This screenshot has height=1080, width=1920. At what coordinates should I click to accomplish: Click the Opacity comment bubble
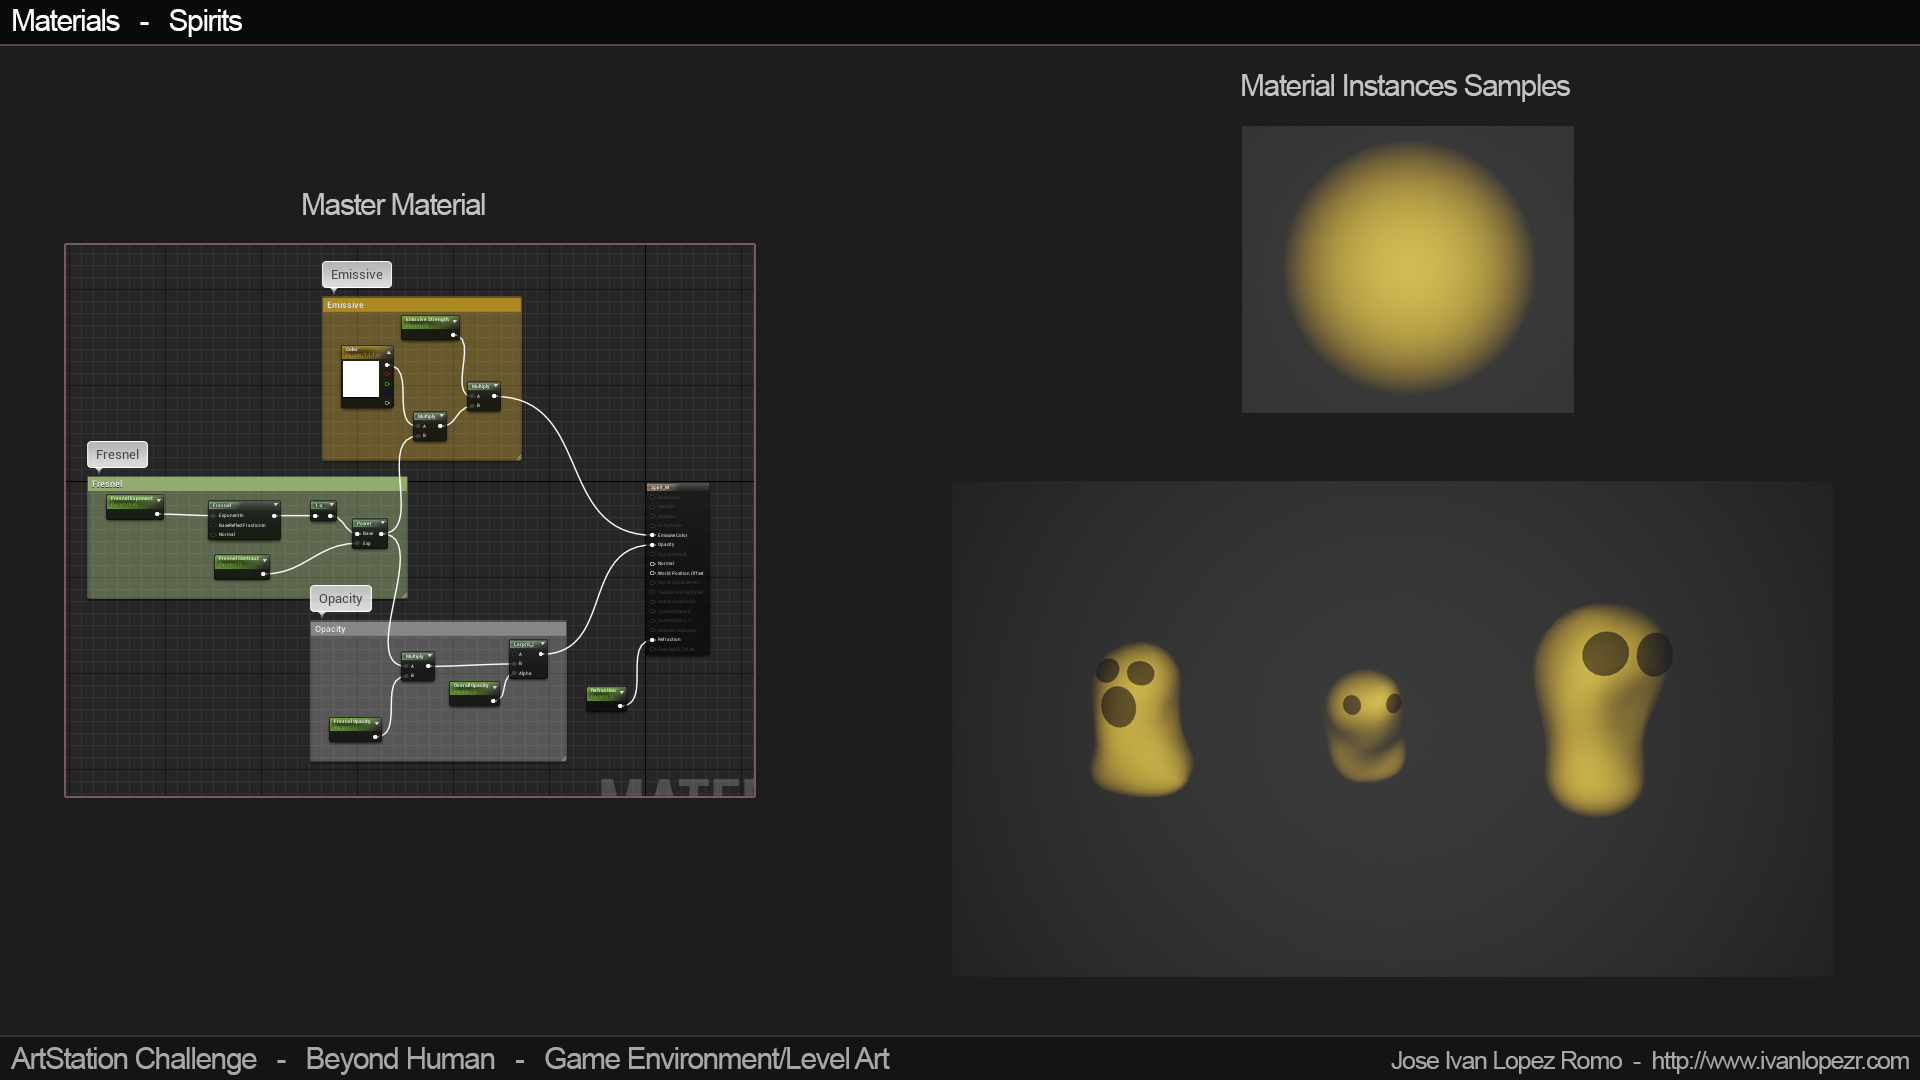(x=341, y=599)
